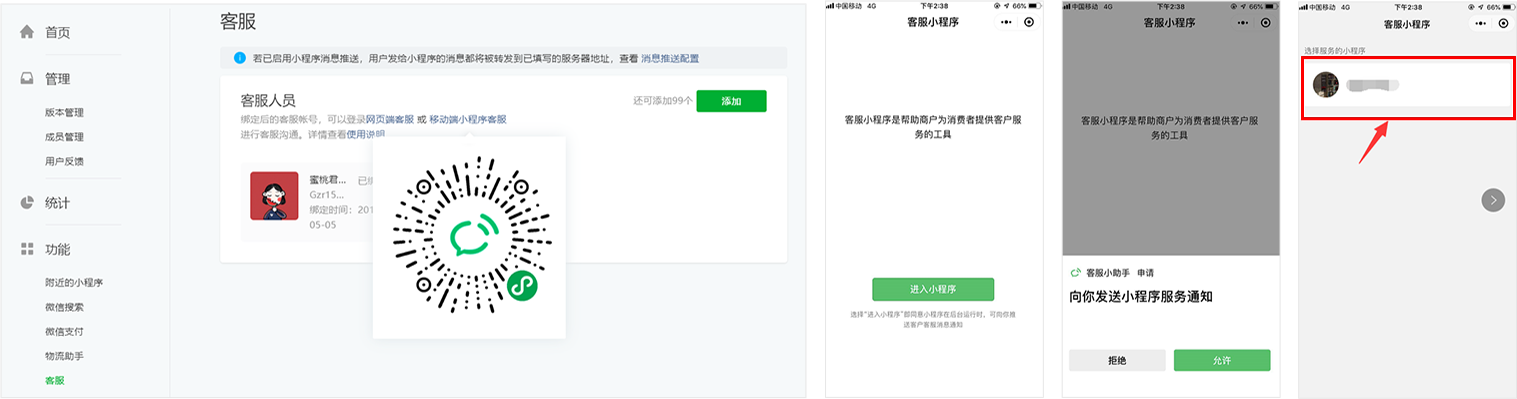Select the 功能 grid icon in sidebar

click(x=28, y=249)
